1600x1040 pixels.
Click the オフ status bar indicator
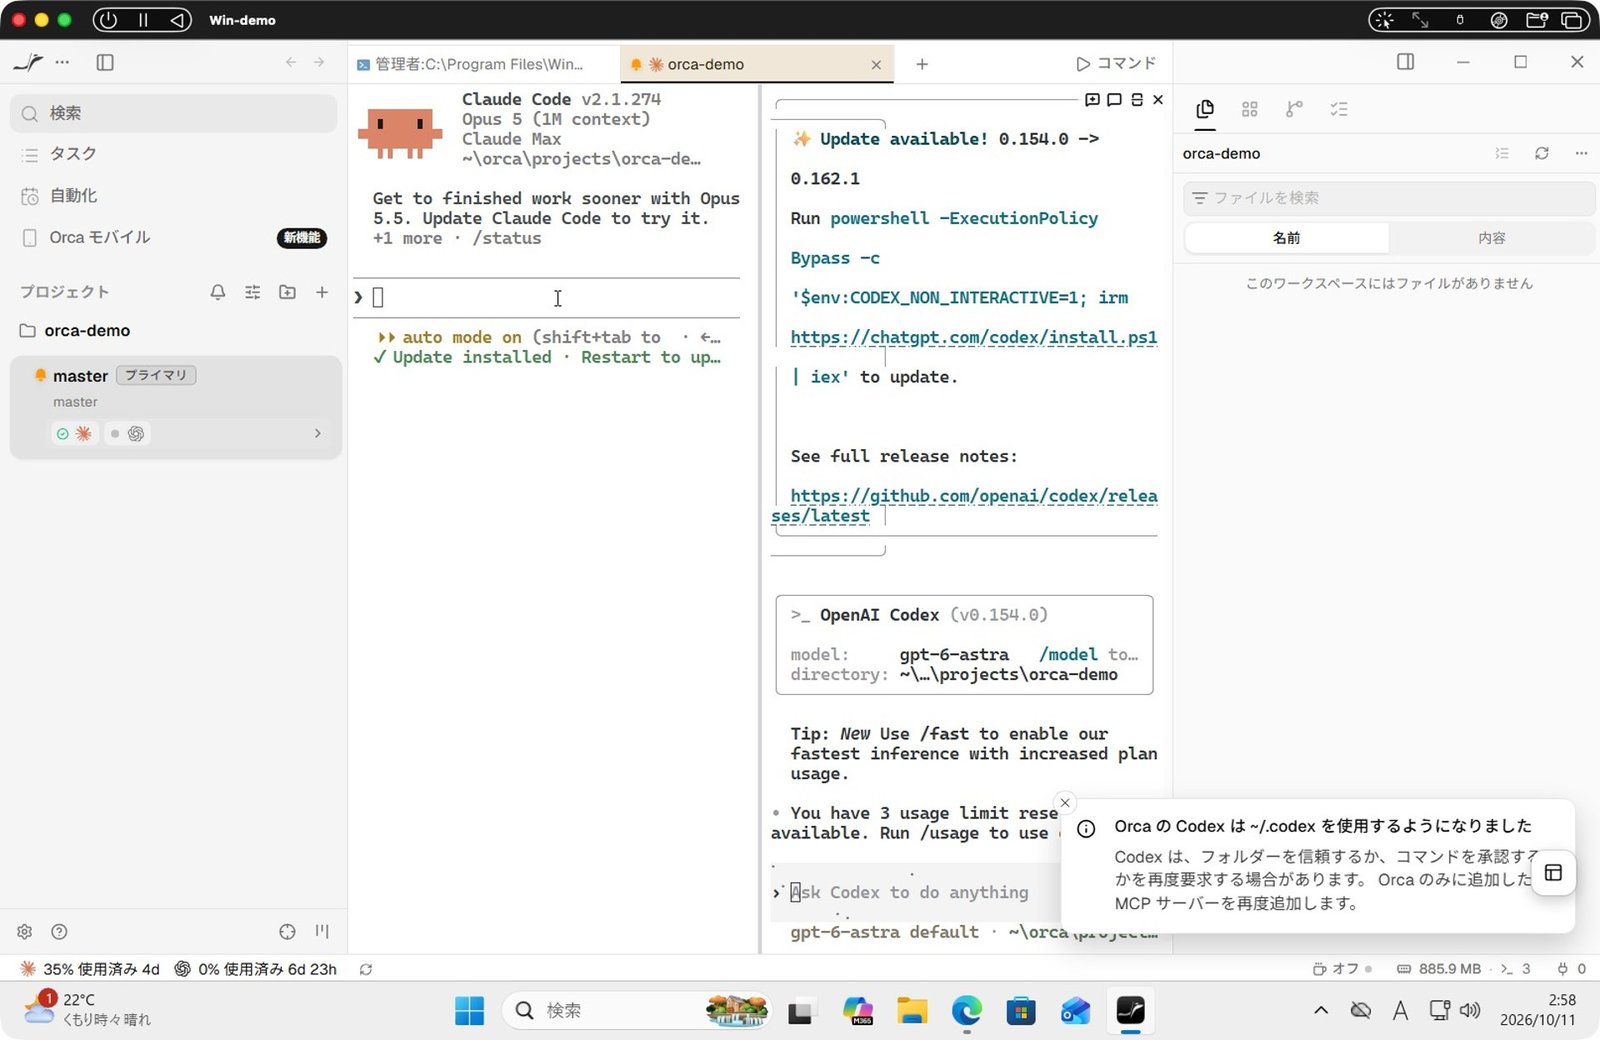click(x=1342, y=969)
